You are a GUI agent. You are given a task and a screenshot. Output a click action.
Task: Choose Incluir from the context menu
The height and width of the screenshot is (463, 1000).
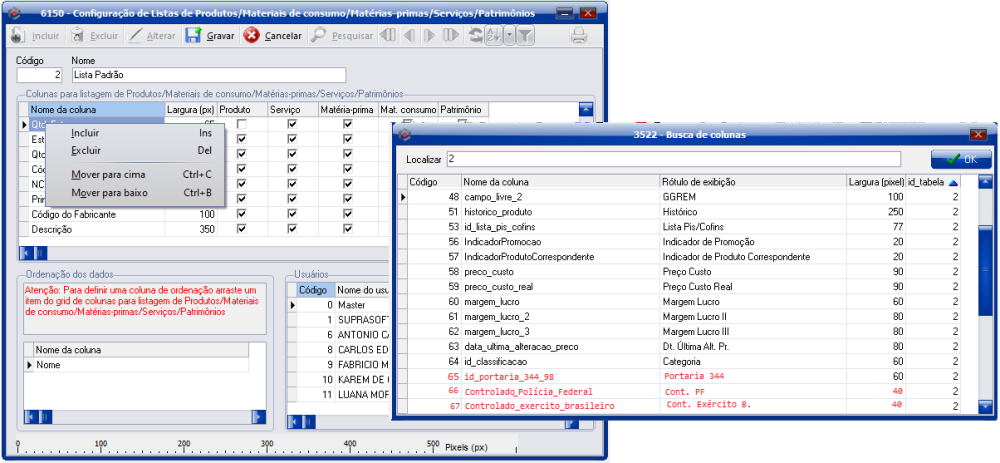[x=86, y=132]
